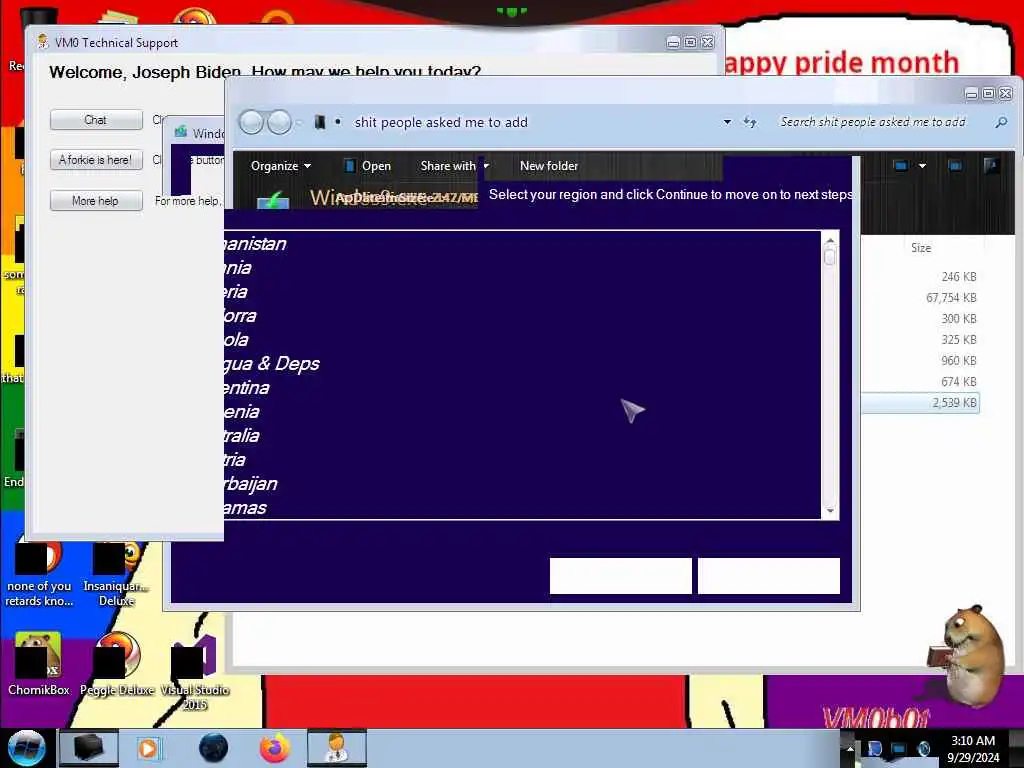Screen dimensions: 1024x768
Task: Switch to Technical Support taskbar button
Action: pos(337,748)
